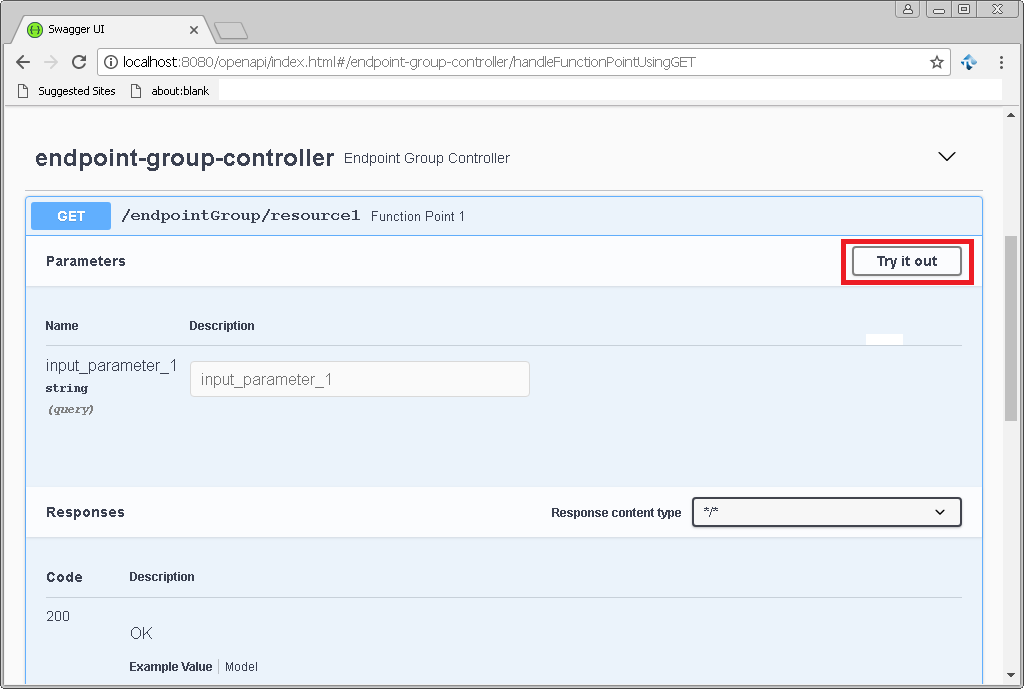Click the Endpoint Group Controller description
The height and width of the screenshot is (689, 1024).
coord(427,158)
